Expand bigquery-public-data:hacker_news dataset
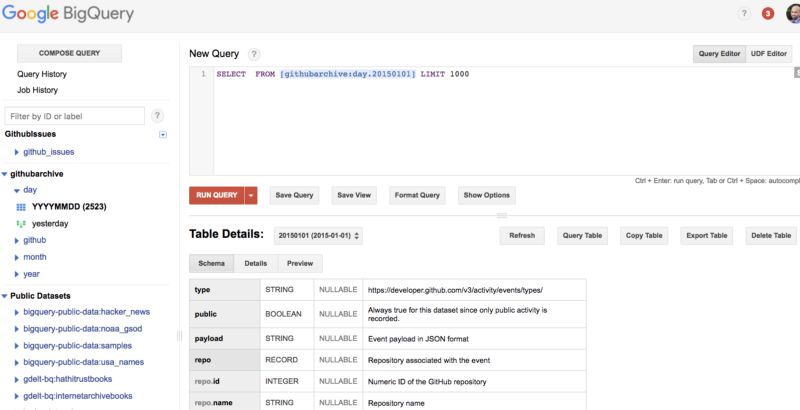Image resolution: width=800 pixels, height=410 pixels. coord(17,312)
